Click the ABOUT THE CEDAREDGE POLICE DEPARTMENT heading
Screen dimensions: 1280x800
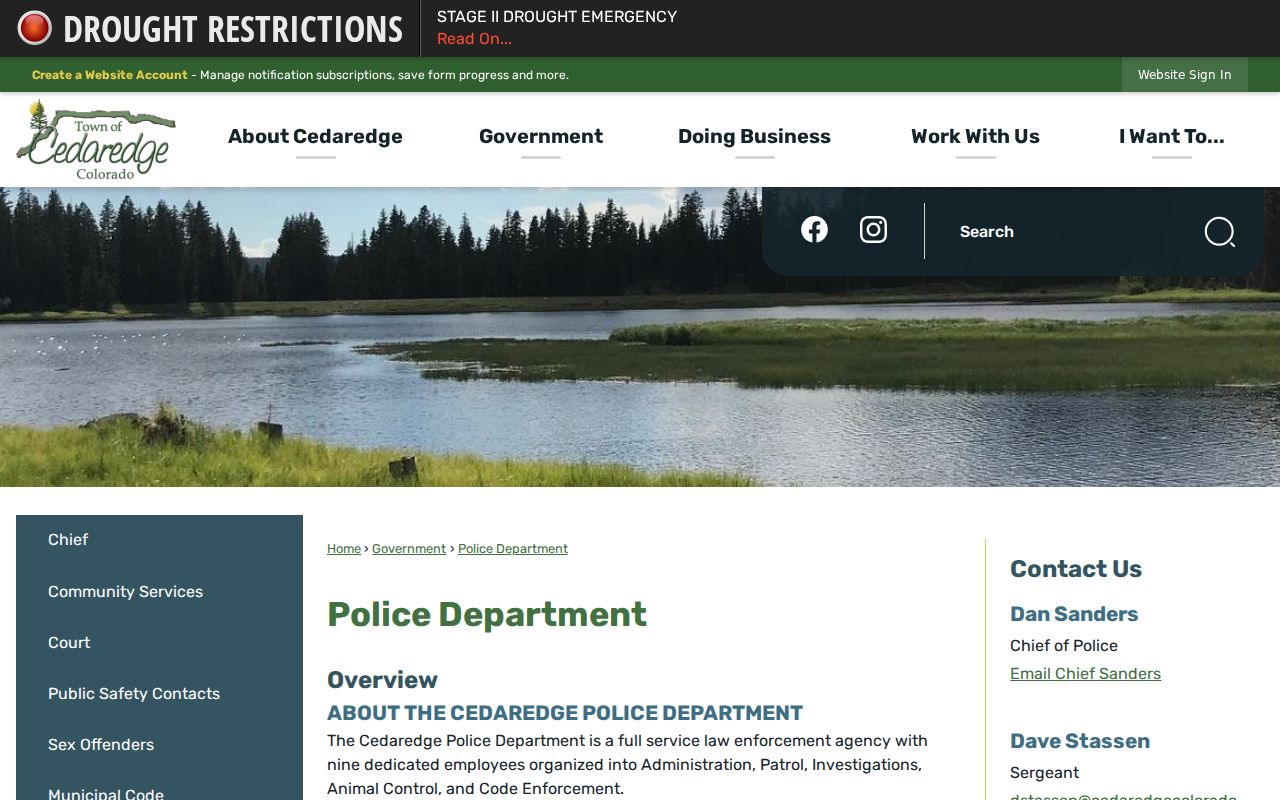click(565, 713)
